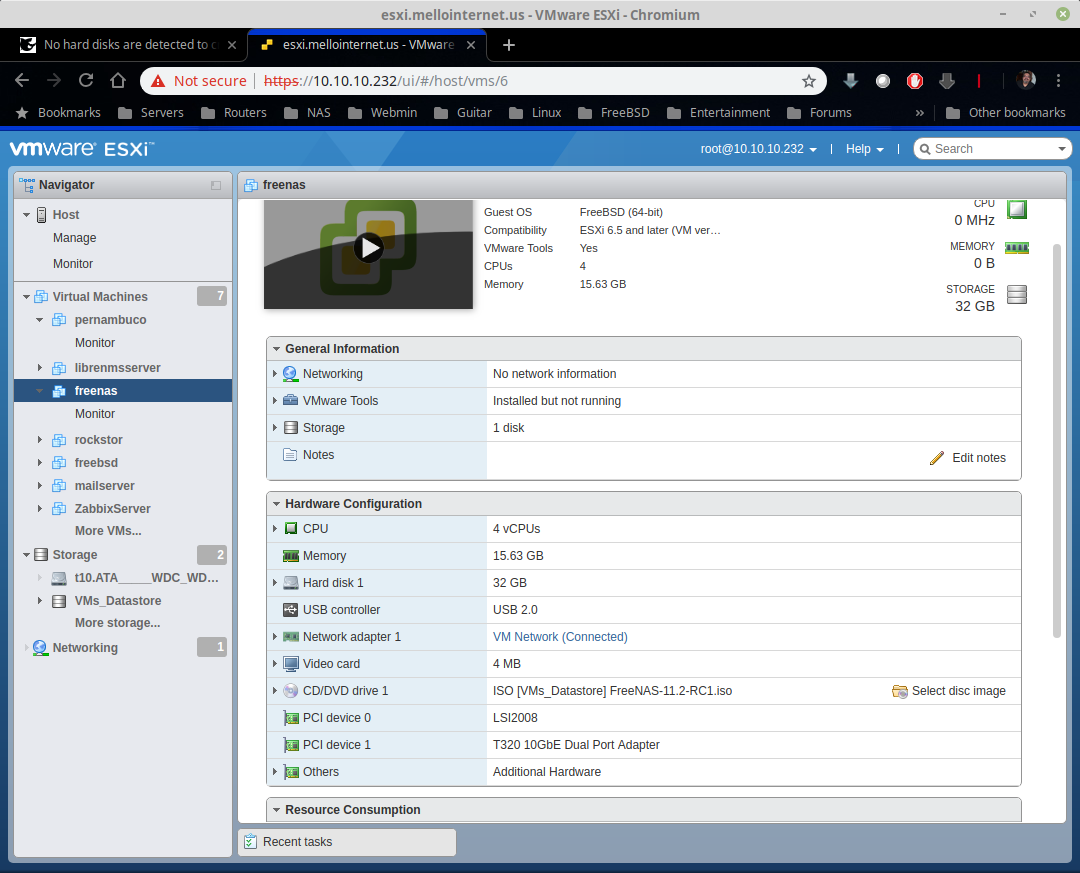Open the FreeBSD bookmark folder

click(x=614, y=113)
